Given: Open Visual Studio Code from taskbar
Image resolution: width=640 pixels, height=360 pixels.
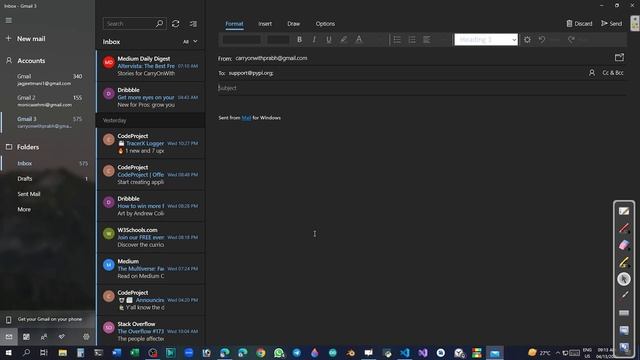Looking at the screenshot, I should click(x=404, y=353).
